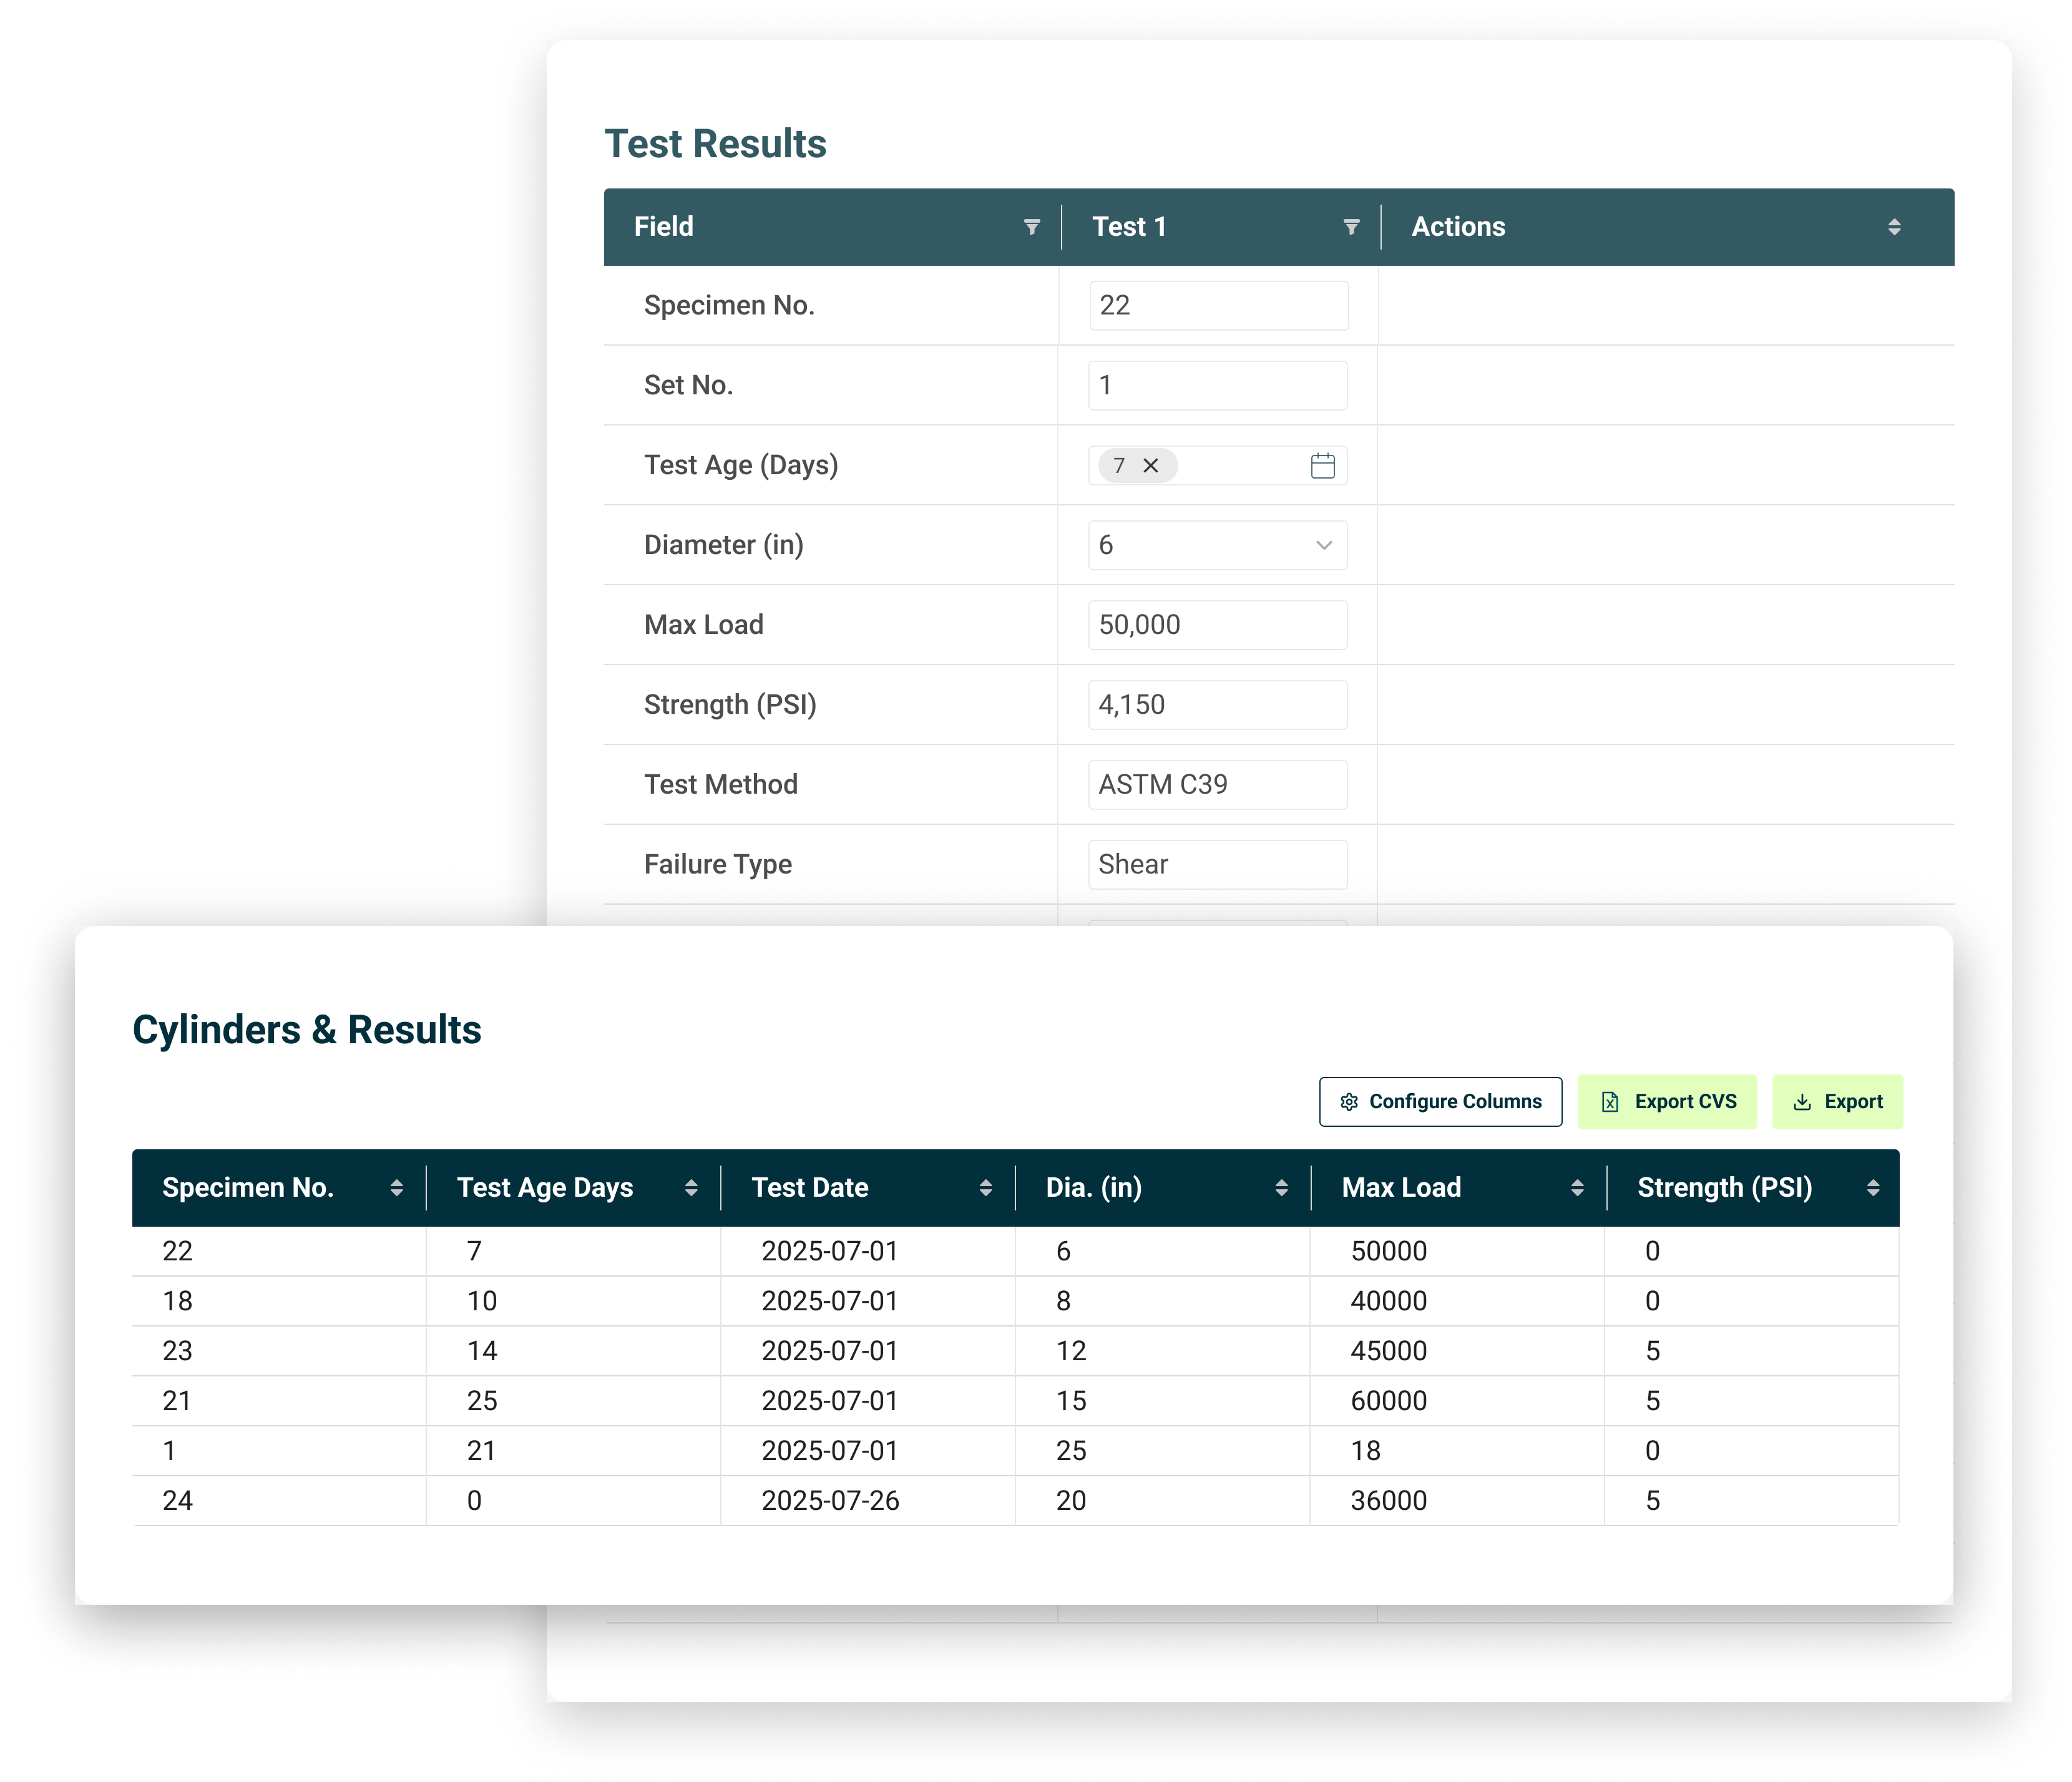Screen dimensions: 2072x1782
Task: Edit the Max Load value of 50,000
Action: click(x=1217, y=624)
